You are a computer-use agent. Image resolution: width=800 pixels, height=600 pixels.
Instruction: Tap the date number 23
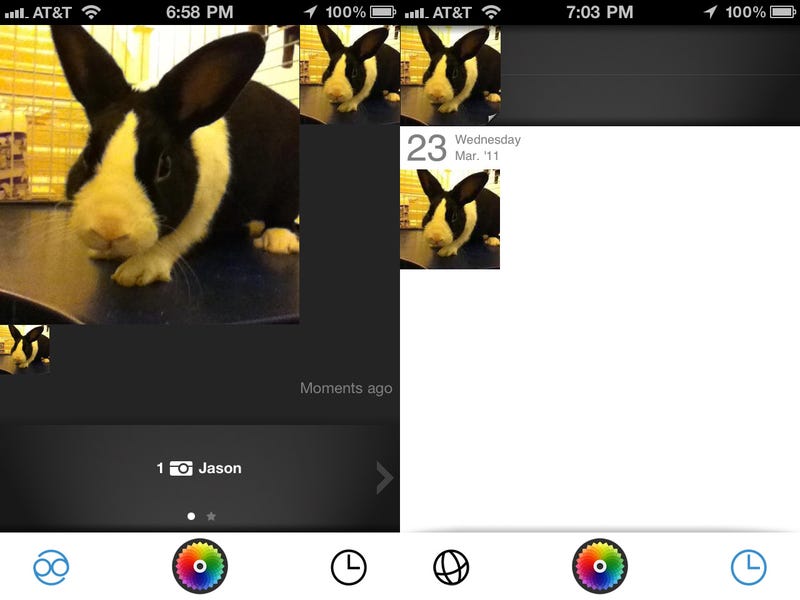[427, 148]
